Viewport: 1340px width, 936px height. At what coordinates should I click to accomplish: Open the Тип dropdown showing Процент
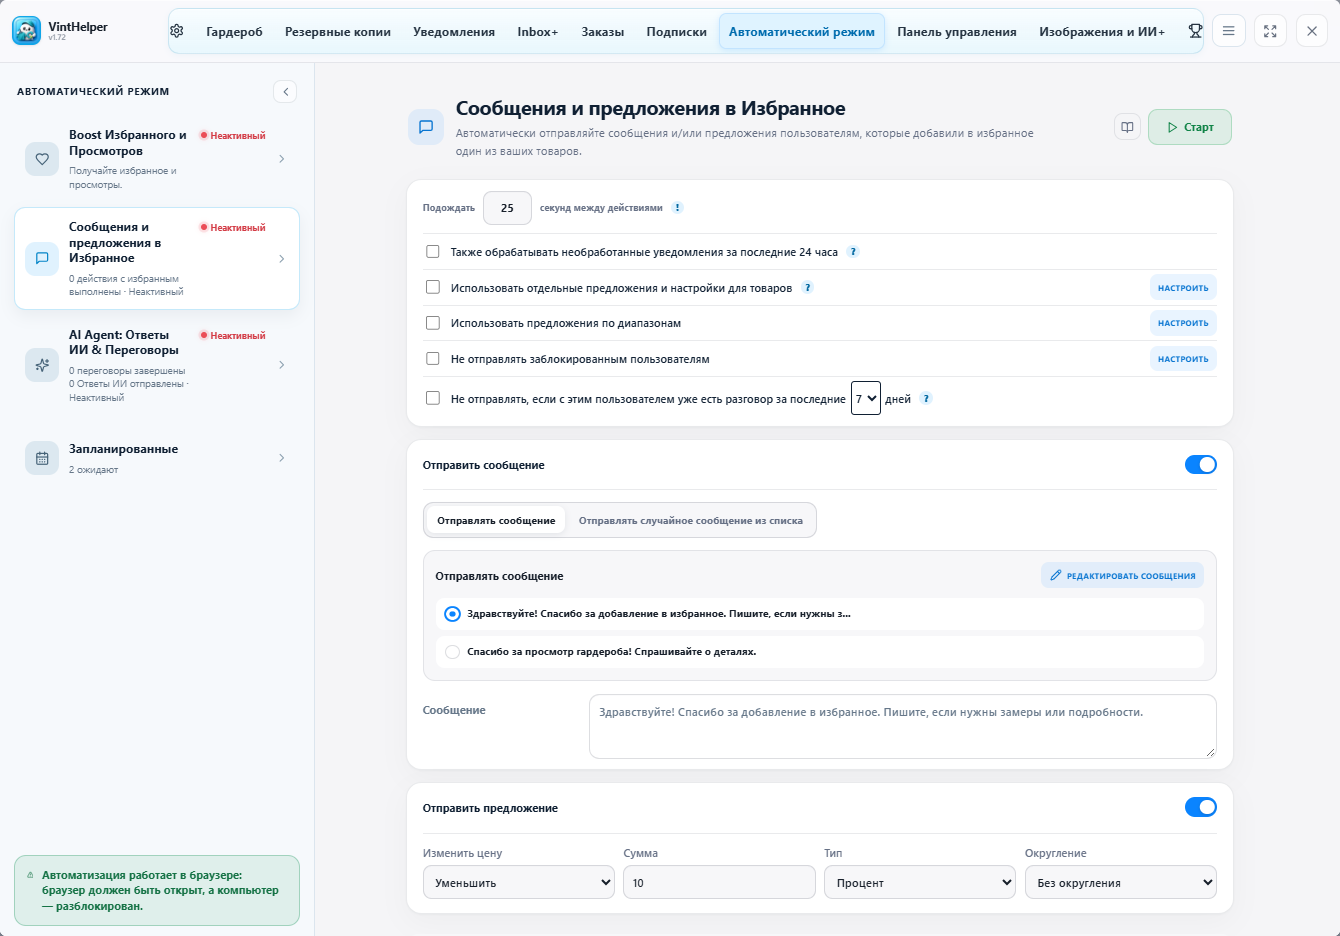(920, 882)
